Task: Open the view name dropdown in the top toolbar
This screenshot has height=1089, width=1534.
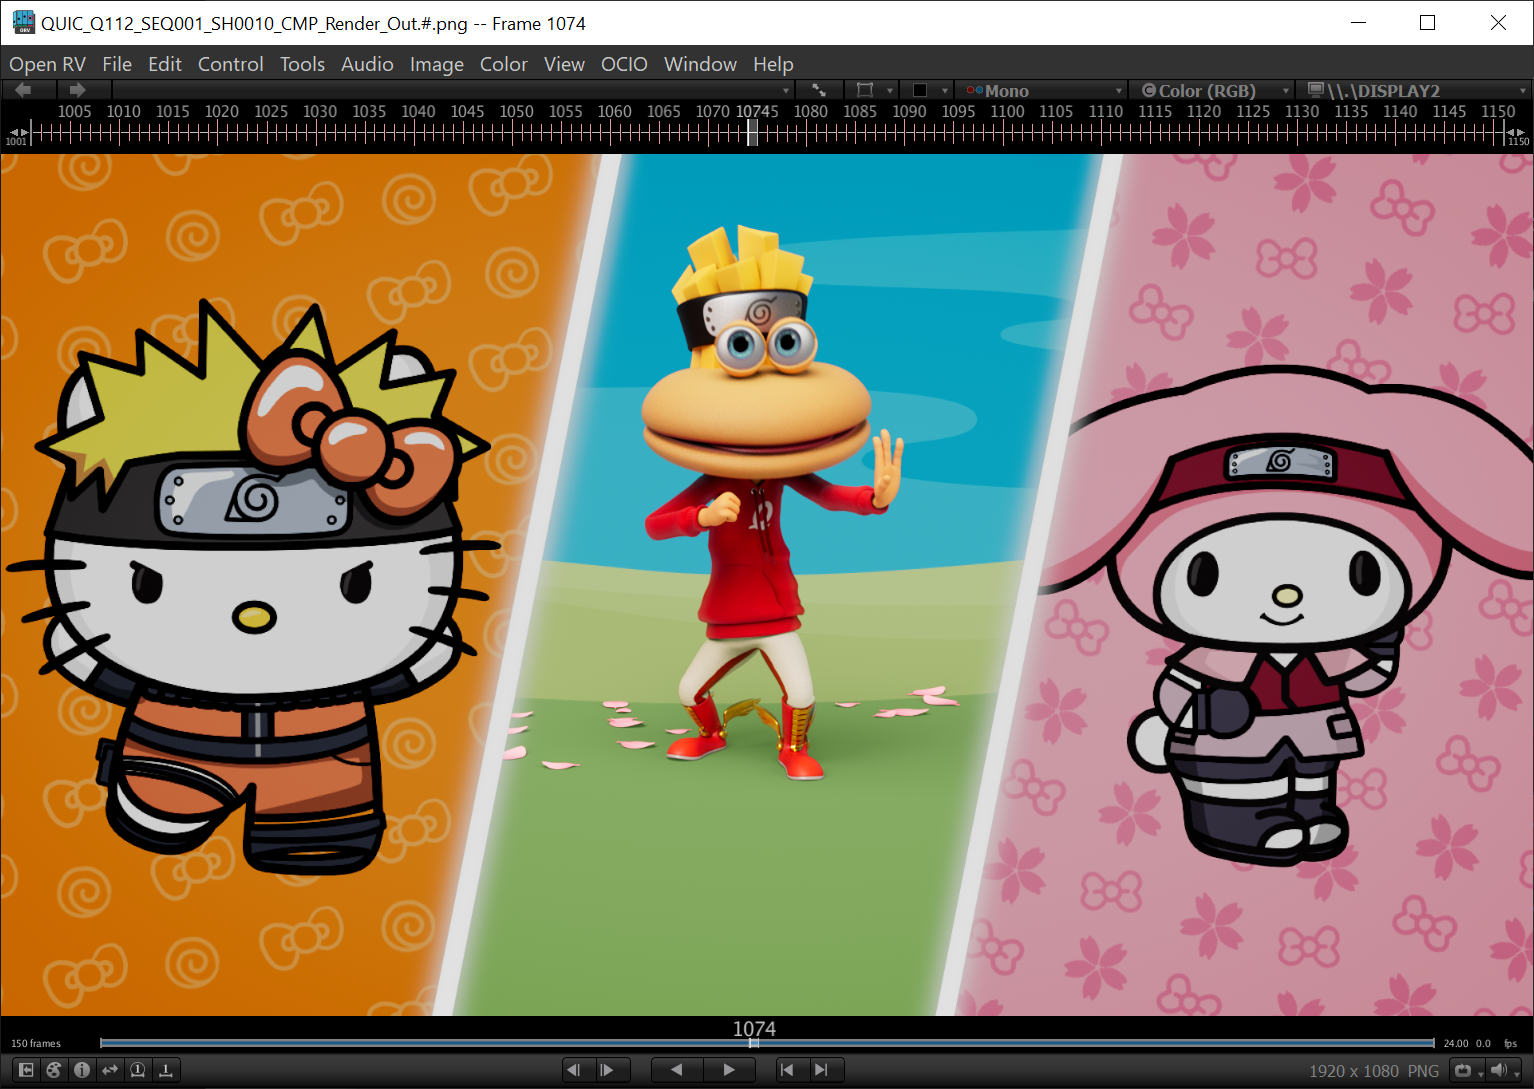Action: click(x=453, y=90)
